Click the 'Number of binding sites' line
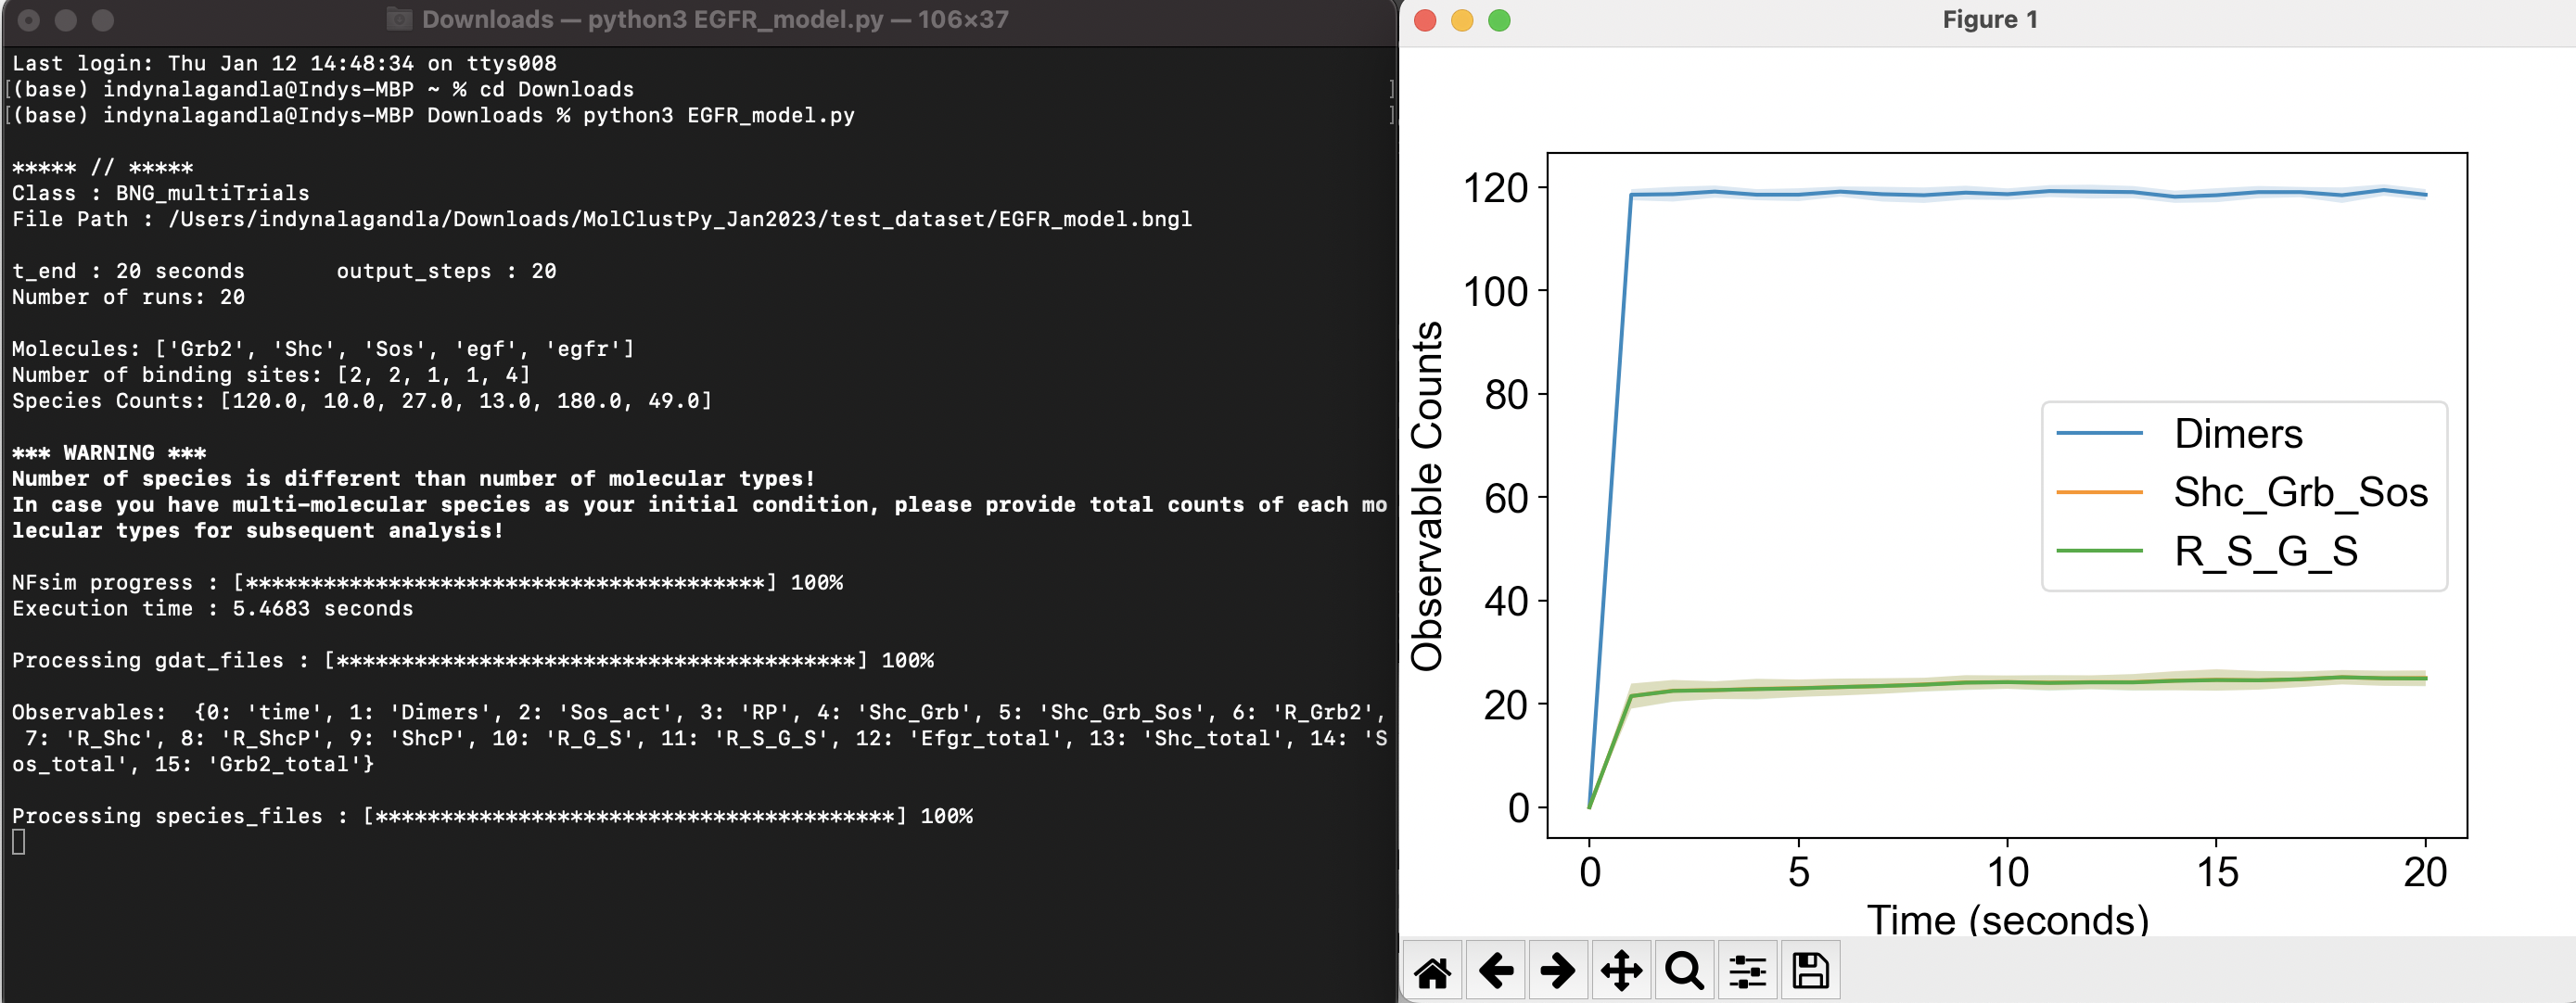This screenshot has height=1003, width=2576. tap(271, 375)
